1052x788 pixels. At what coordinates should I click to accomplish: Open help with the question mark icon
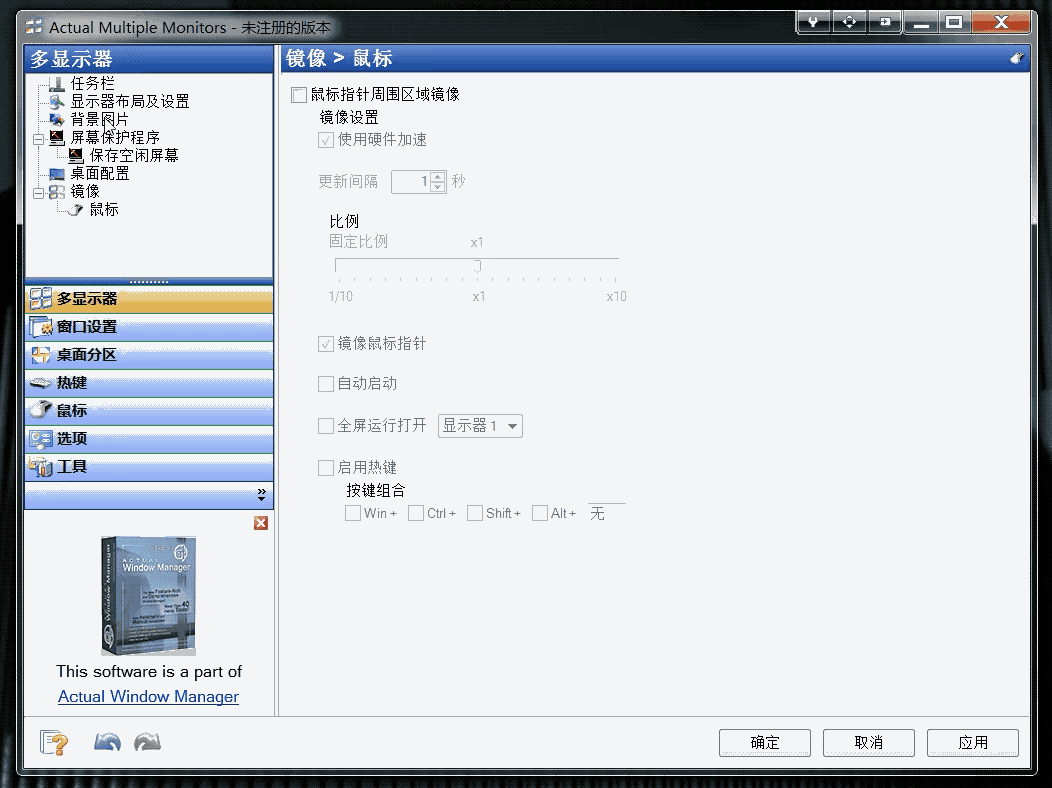(54, 742)
